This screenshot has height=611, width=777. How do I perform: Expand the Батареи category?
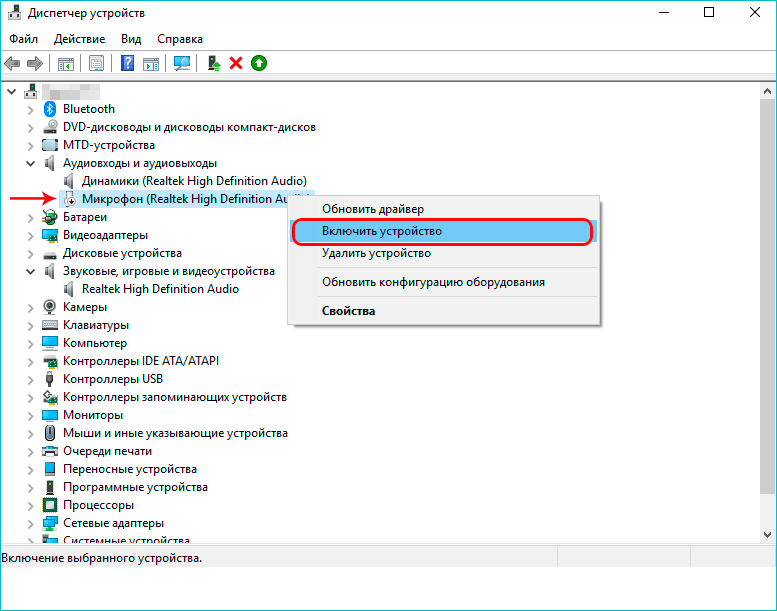tap(31, 218)
